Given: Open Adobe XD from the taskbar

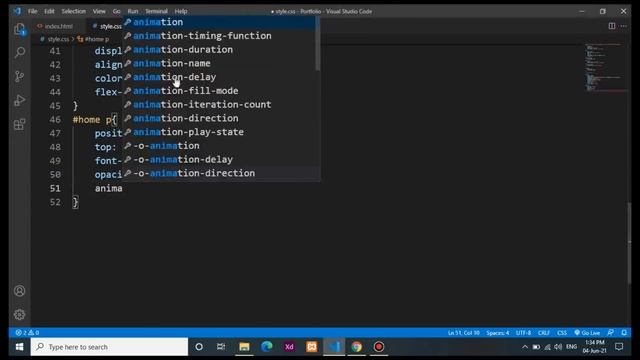Looking at the screenshot, I should tap(289, 347).
